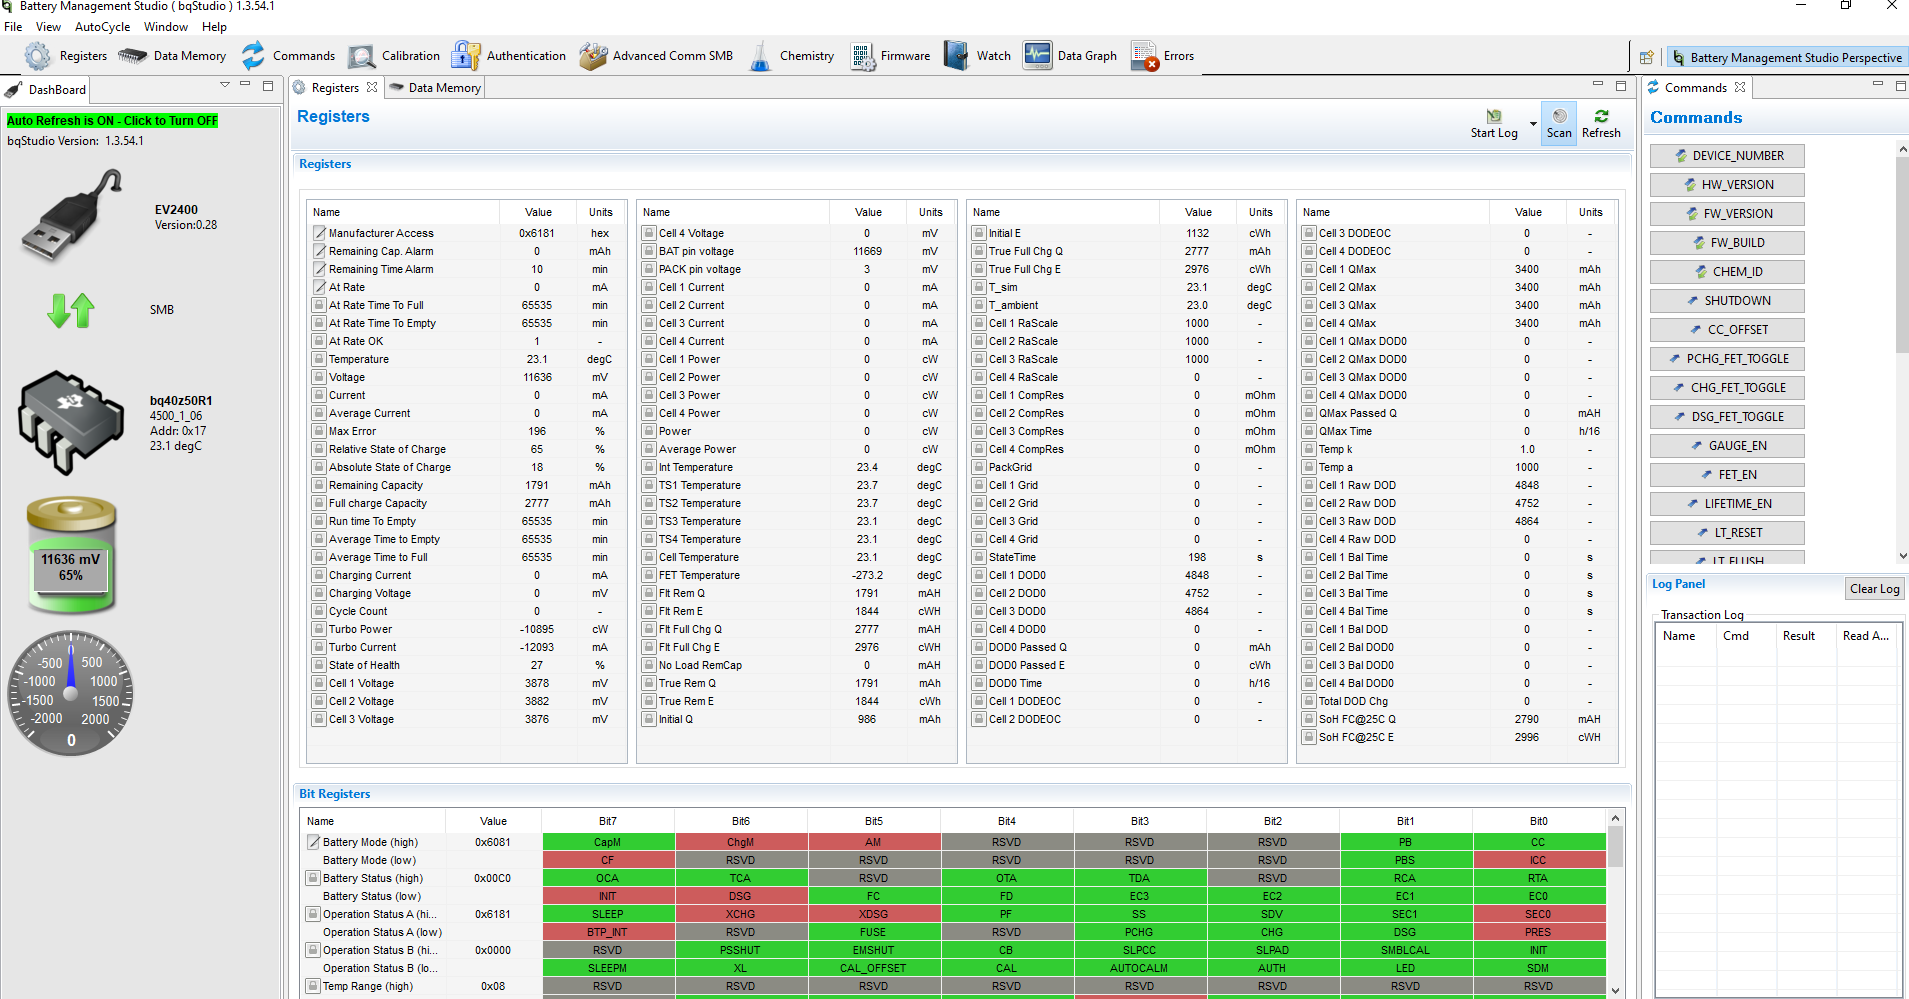This screenshot has height=999, width=1909.
Task: Open the AutoCycle menu
Action: tap(102, 27)
